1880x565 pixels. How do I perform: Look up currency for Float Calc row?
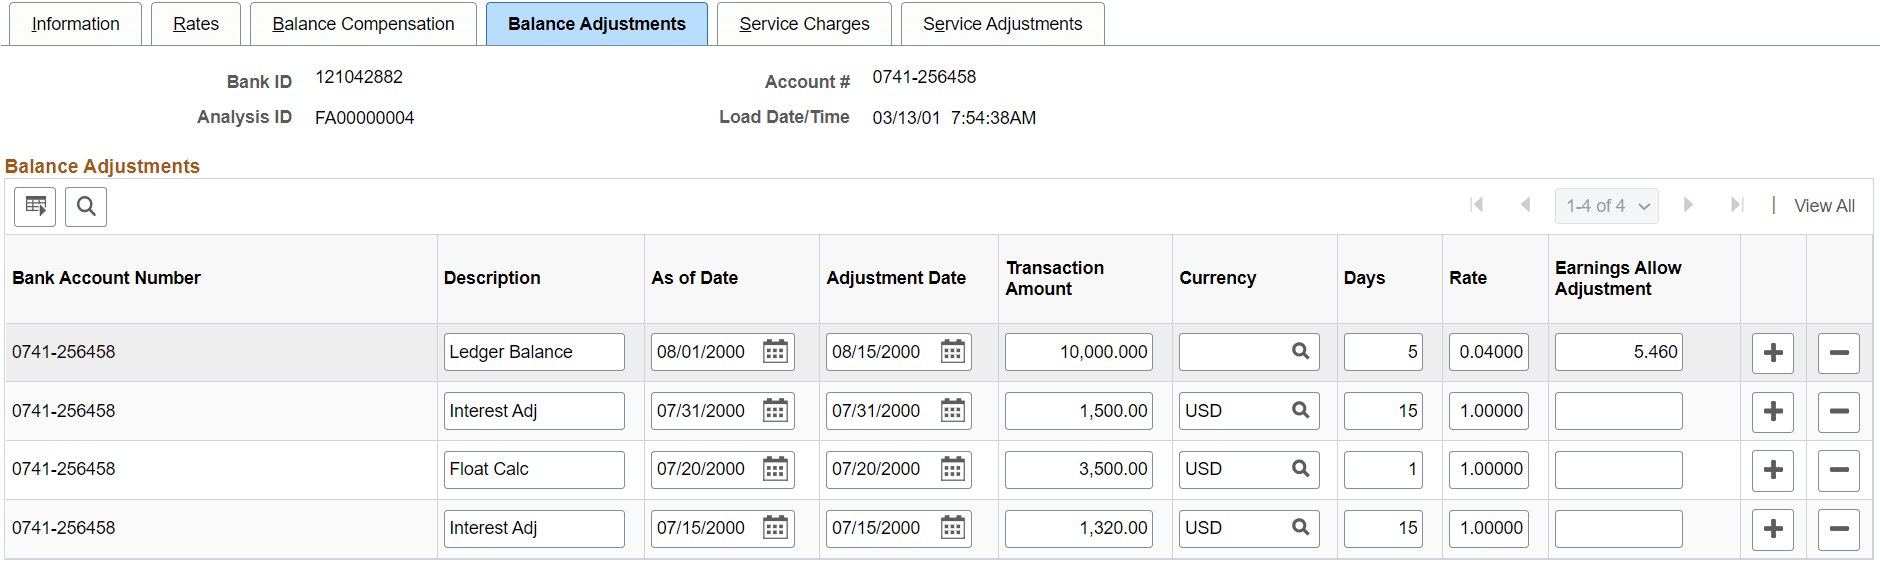tap(1300, 469)
